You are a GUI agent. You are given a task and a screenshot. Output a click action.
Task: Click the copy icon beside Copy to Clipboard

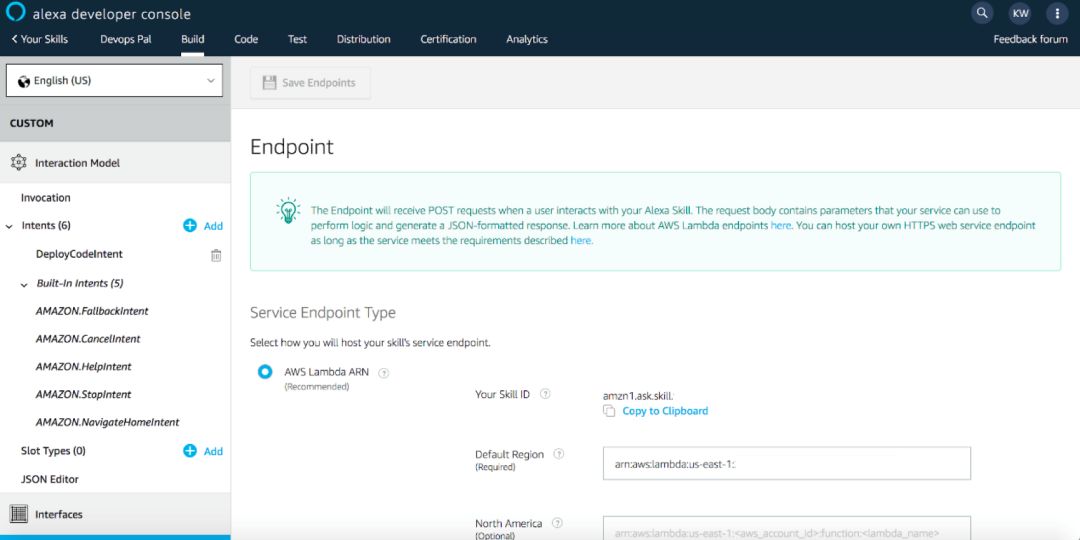(x=609, y=411)
